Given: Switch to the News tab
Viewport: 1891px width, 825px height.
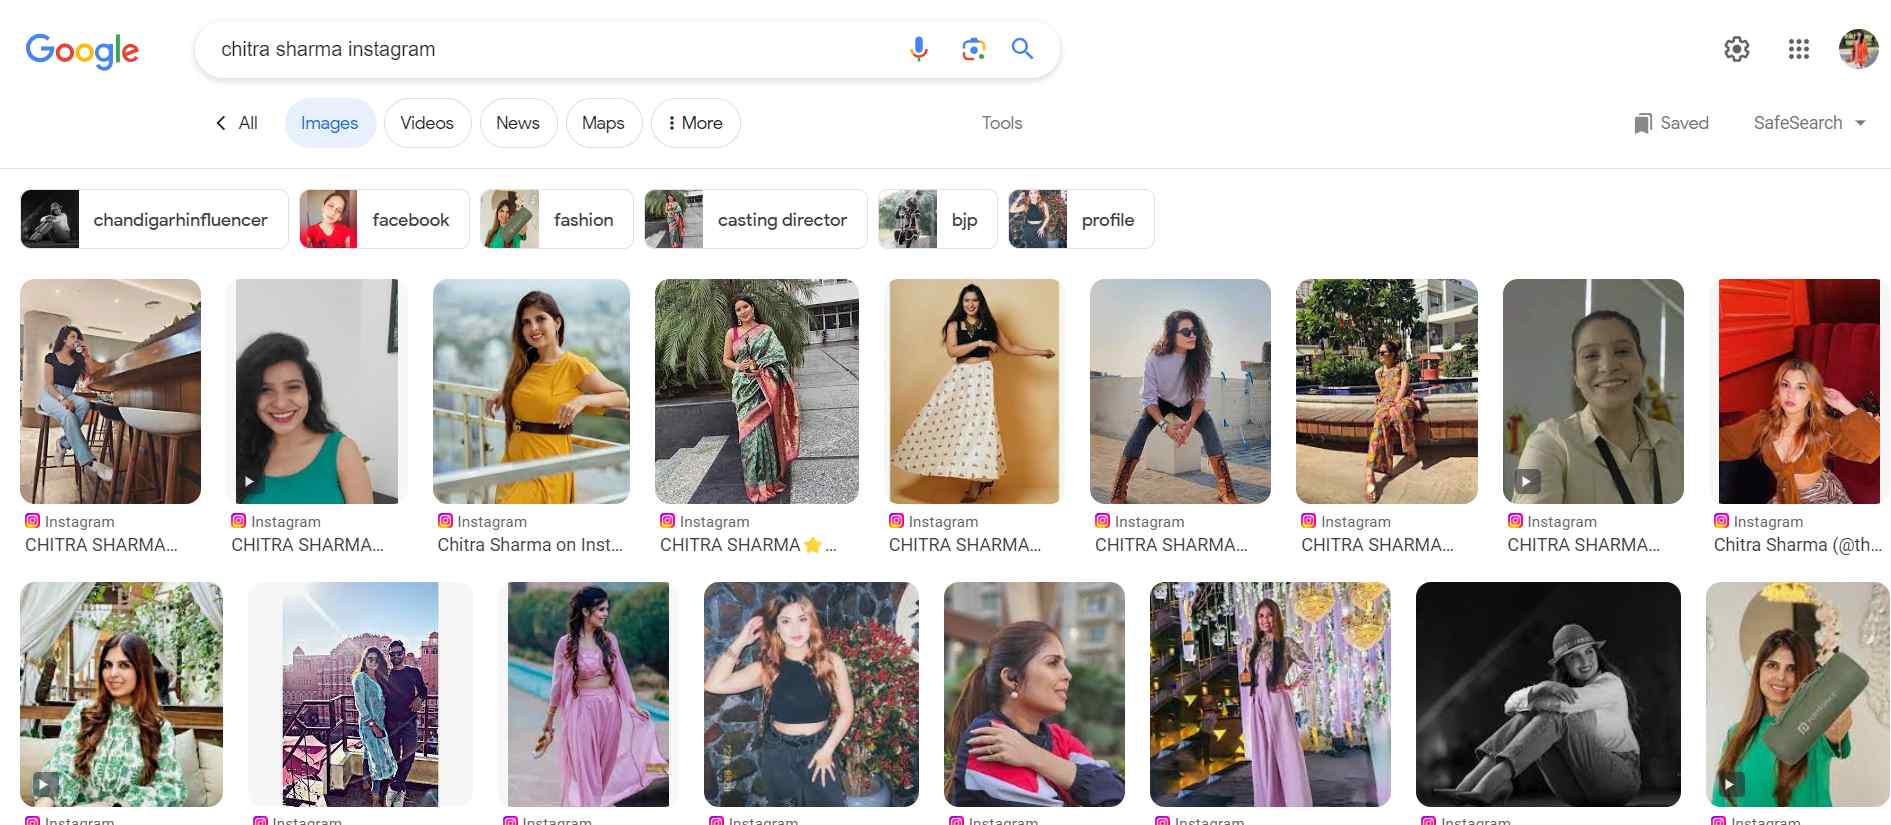Looking at the screenshot, I should (x=518, y=123).
